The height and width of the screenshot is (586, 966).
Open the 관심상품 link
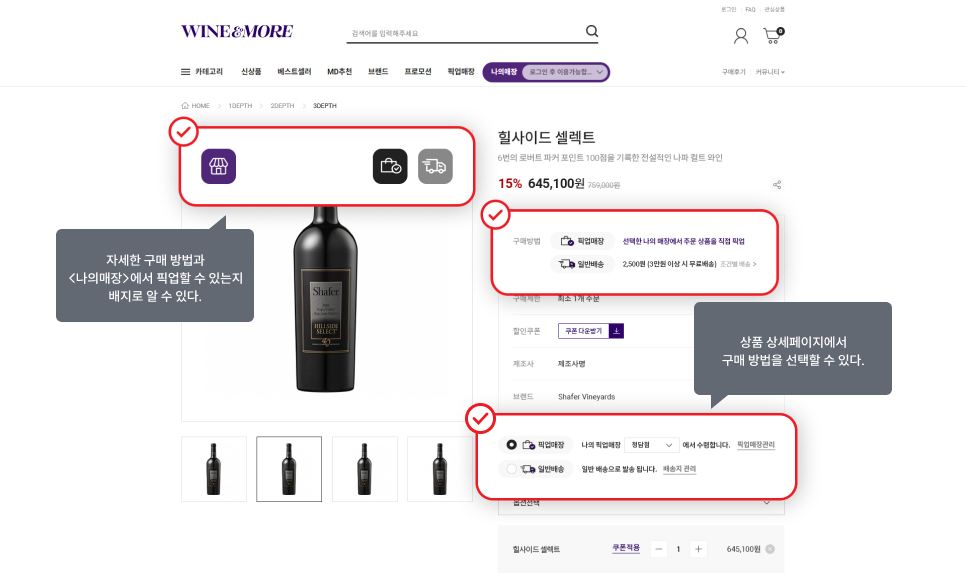774,10
